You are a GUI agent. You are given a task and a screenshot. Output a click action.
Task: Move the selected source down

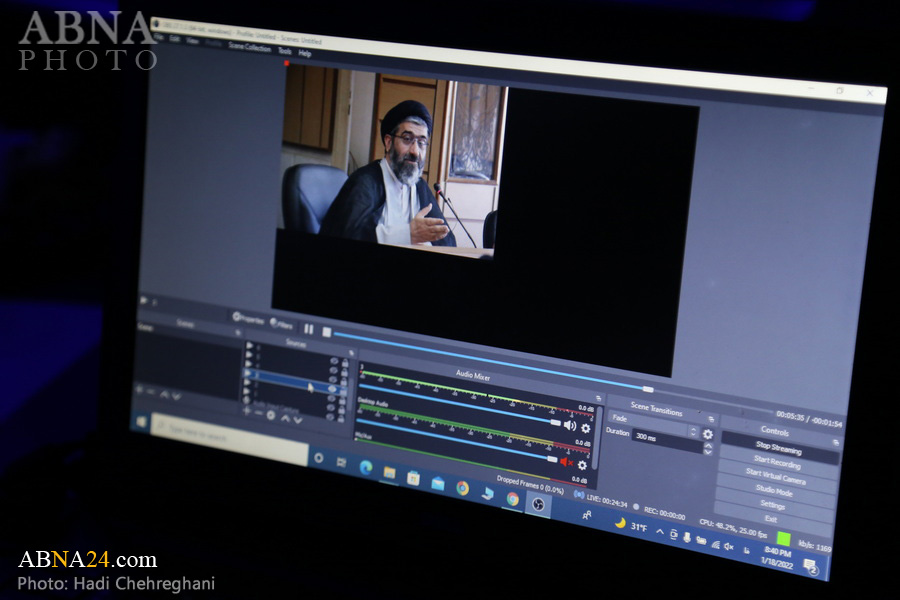[x=297, y=419]
